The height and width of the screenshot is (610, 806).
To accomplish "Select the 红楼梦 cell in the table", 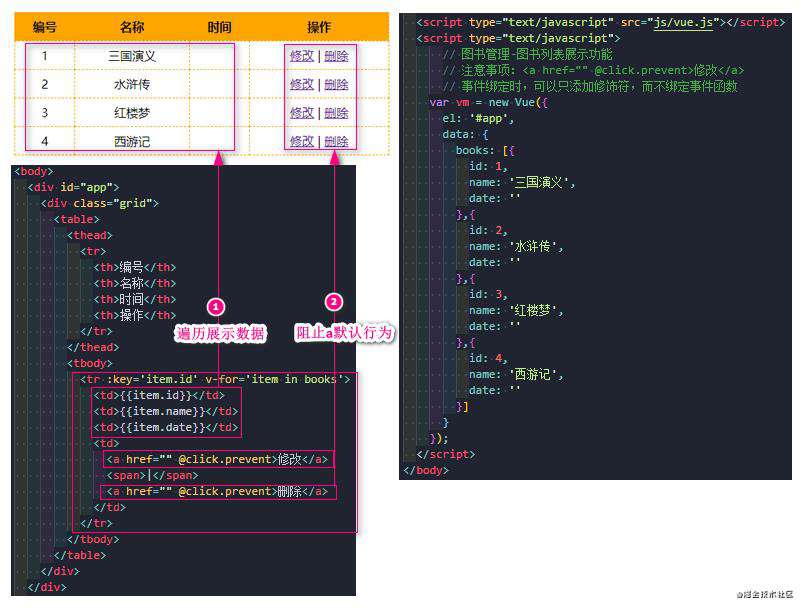I will (x=132, y=113).
